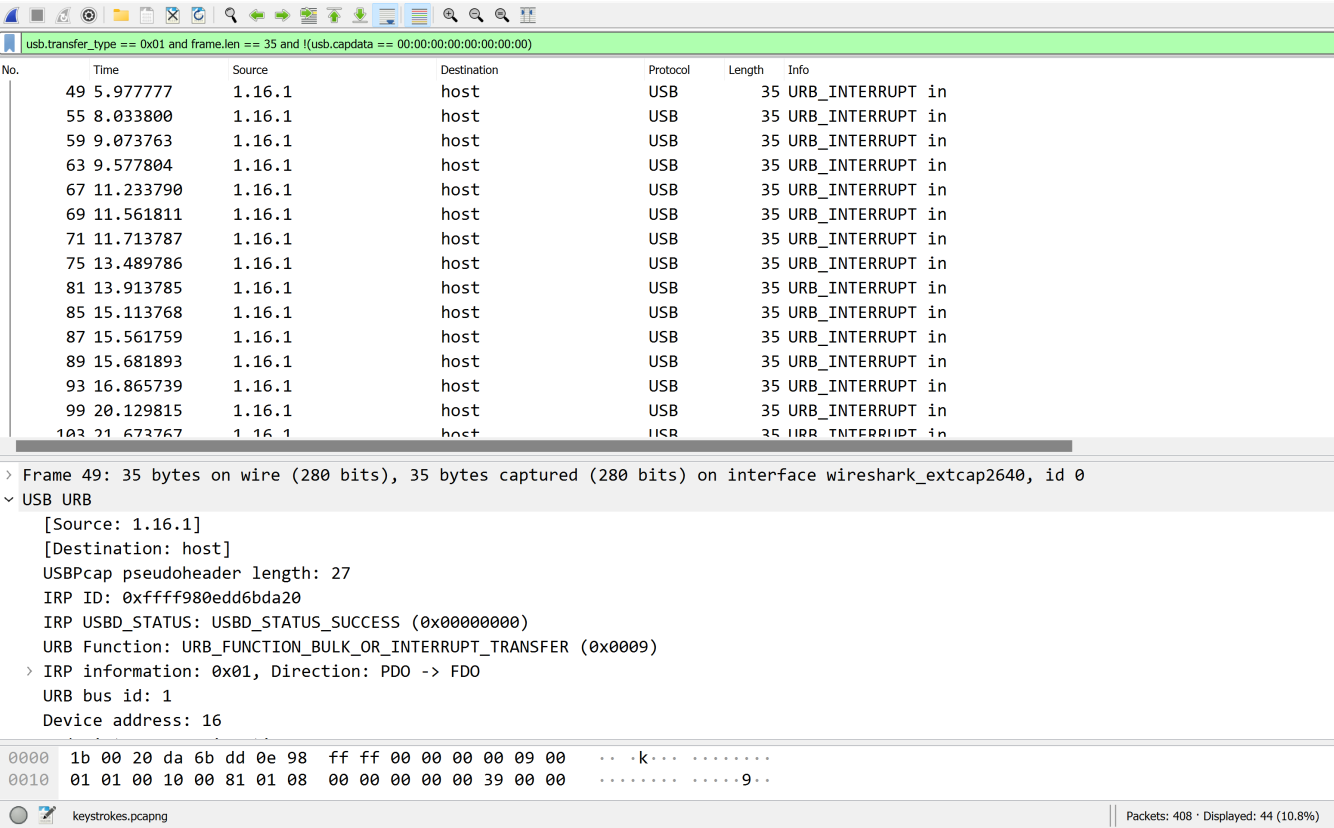Collapse the USB URB section
The height and width of the screenshot is (828, 1334).
[x=9, y=500]
